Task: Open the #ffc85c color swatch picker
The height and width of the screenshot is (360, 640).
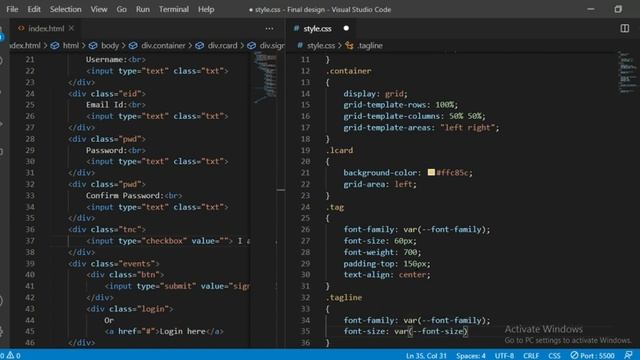Action: 431,172
